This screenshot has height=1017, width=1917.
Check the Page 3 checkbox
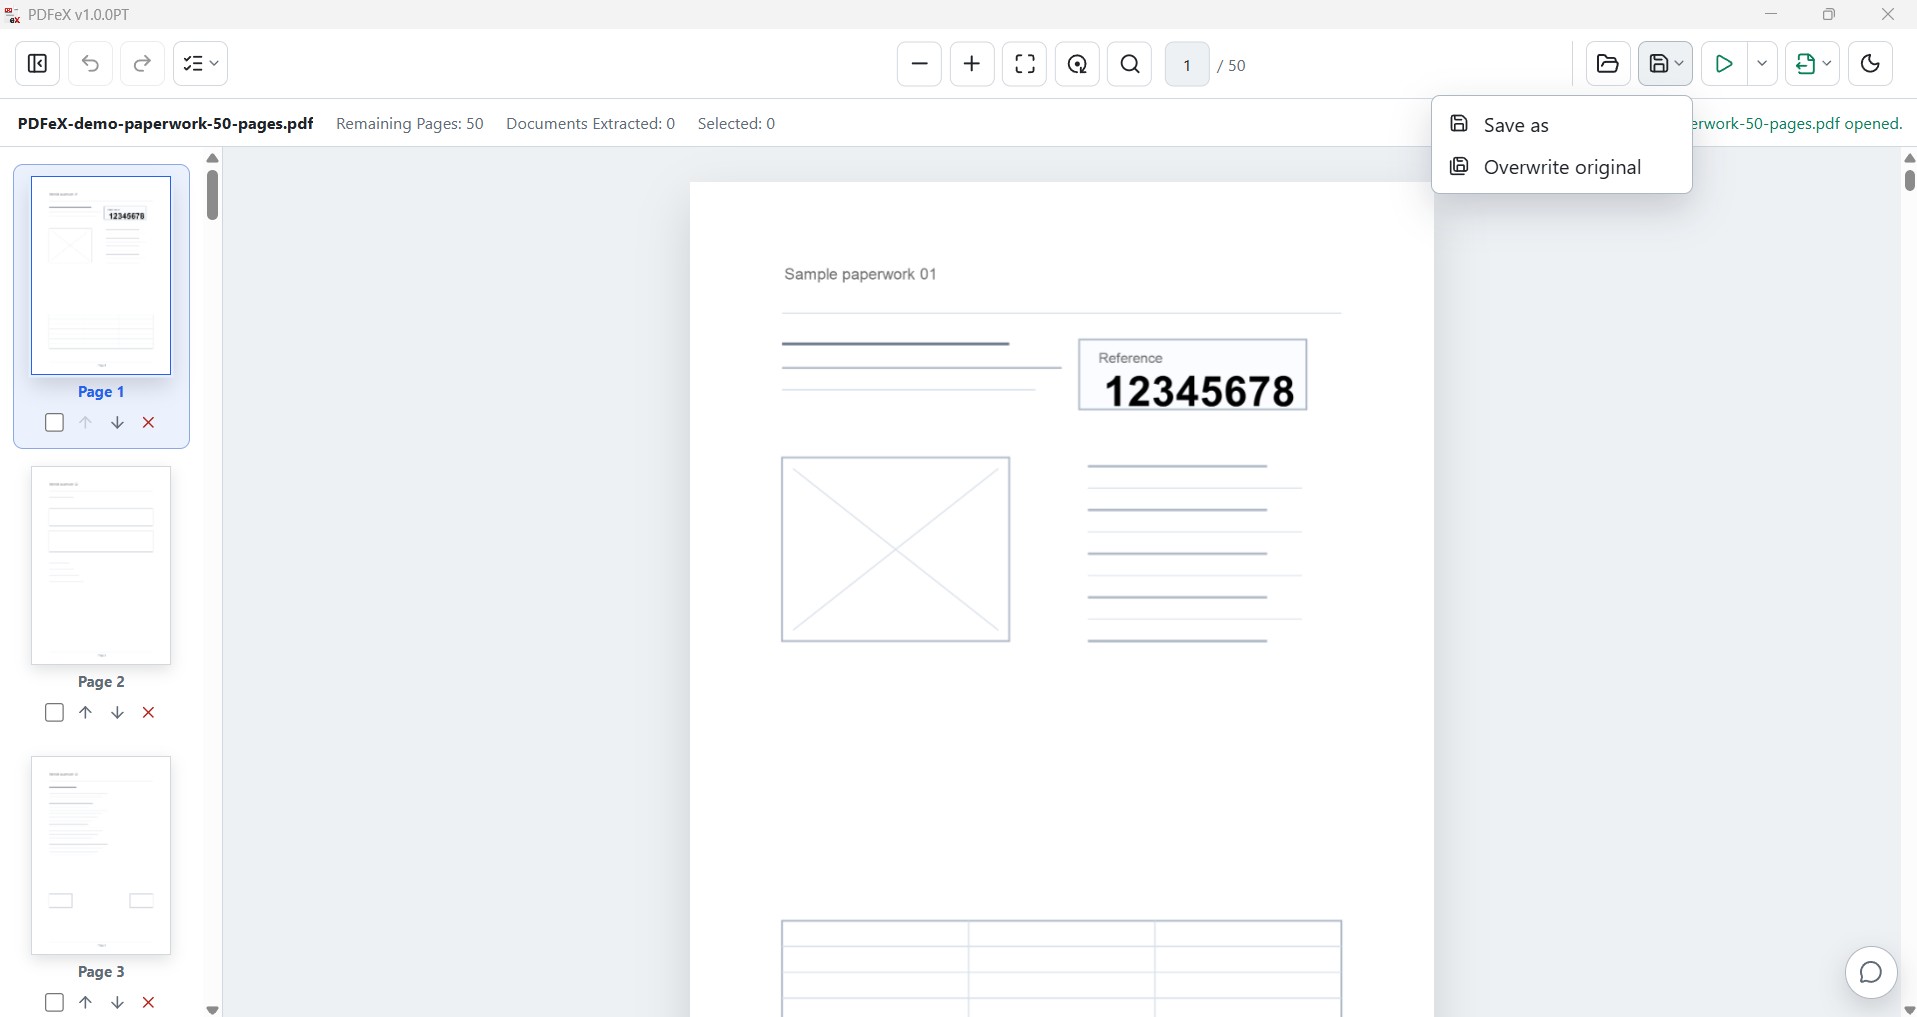coord(55,1003)
